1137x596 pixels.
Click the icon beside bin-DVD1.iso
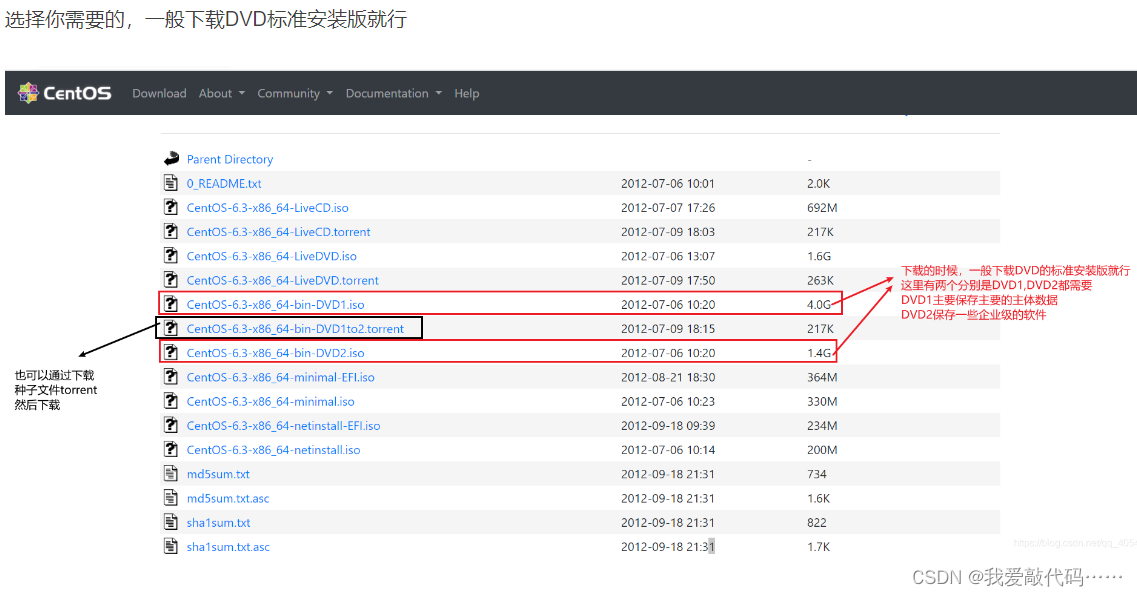(x=170, y=304)
